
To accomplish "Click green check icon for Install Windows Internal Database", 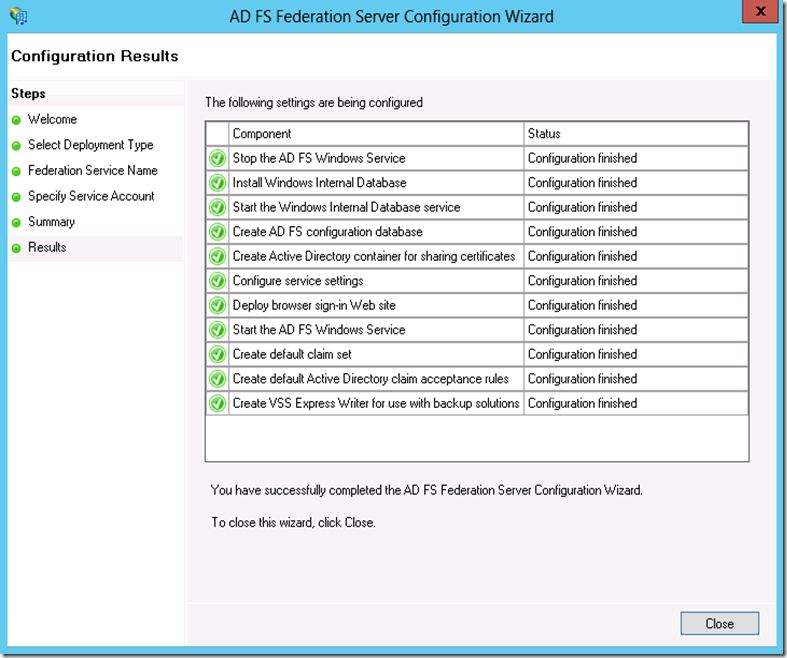I will point(217,183).
